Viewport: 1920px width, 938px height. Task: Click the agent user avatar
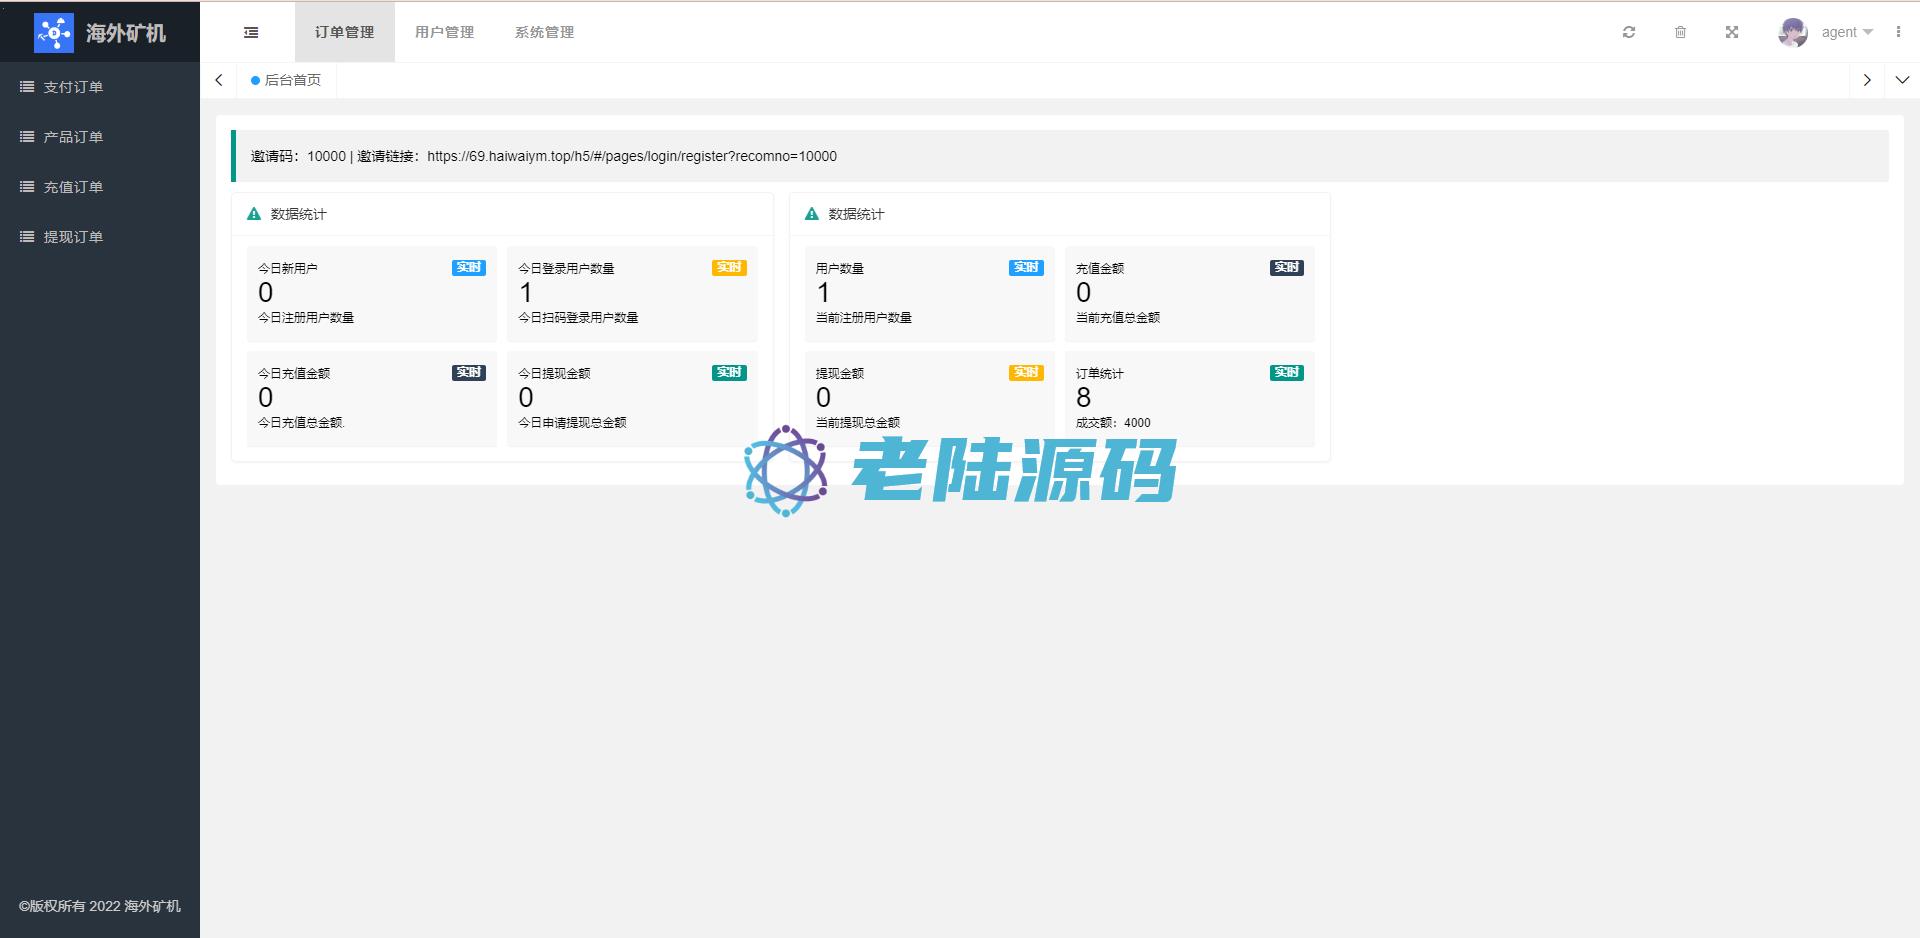pyautogui.click(x=1792, y=32)
